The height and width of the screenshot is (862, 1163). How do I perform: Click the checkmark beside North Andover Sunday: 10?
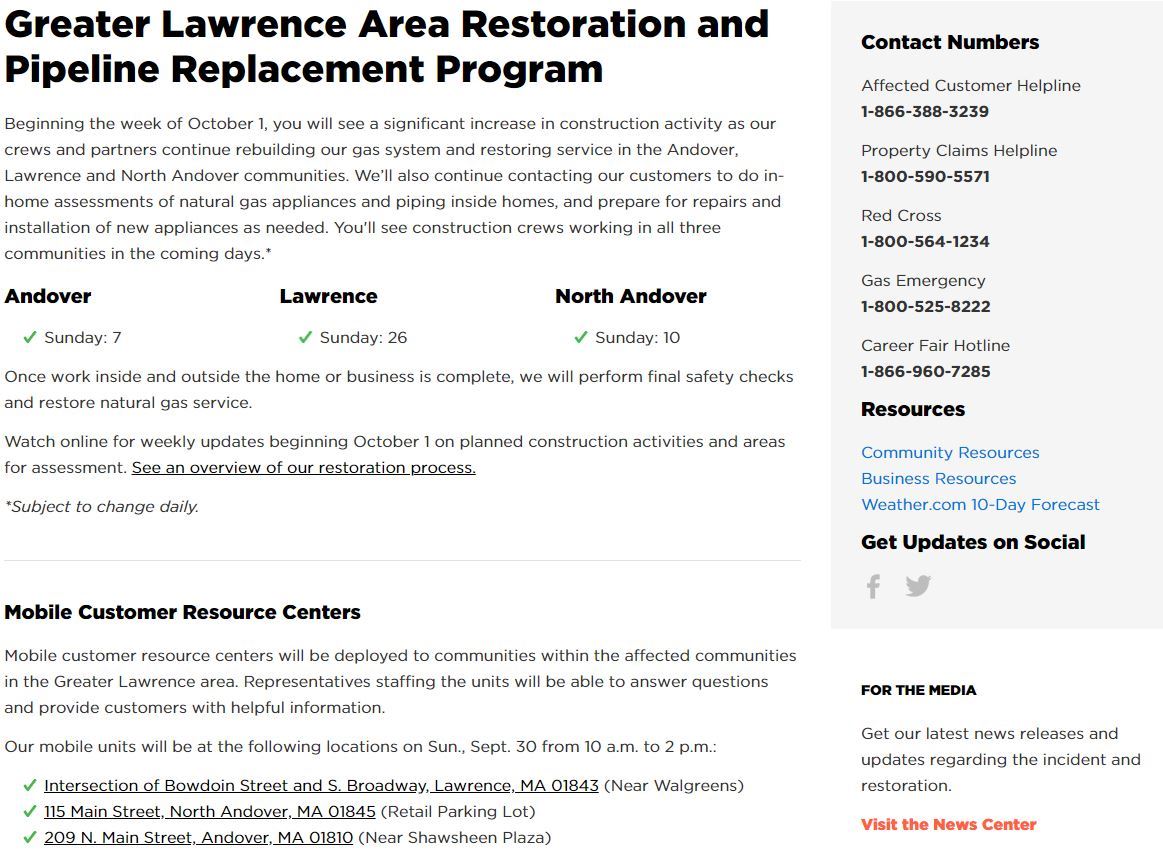(x=581, y=338)
